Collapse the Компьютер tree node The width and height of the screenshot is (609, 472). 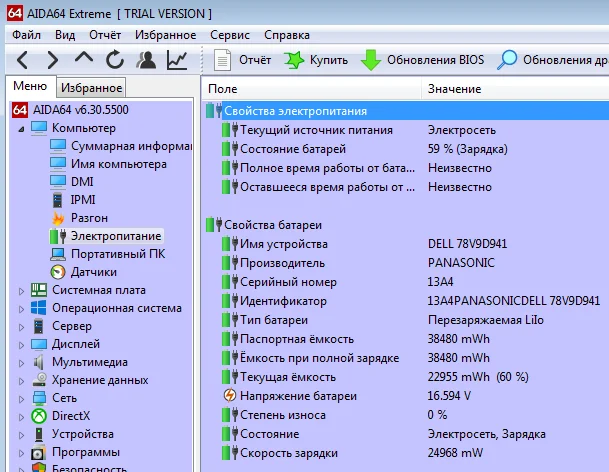coord(21,129)
